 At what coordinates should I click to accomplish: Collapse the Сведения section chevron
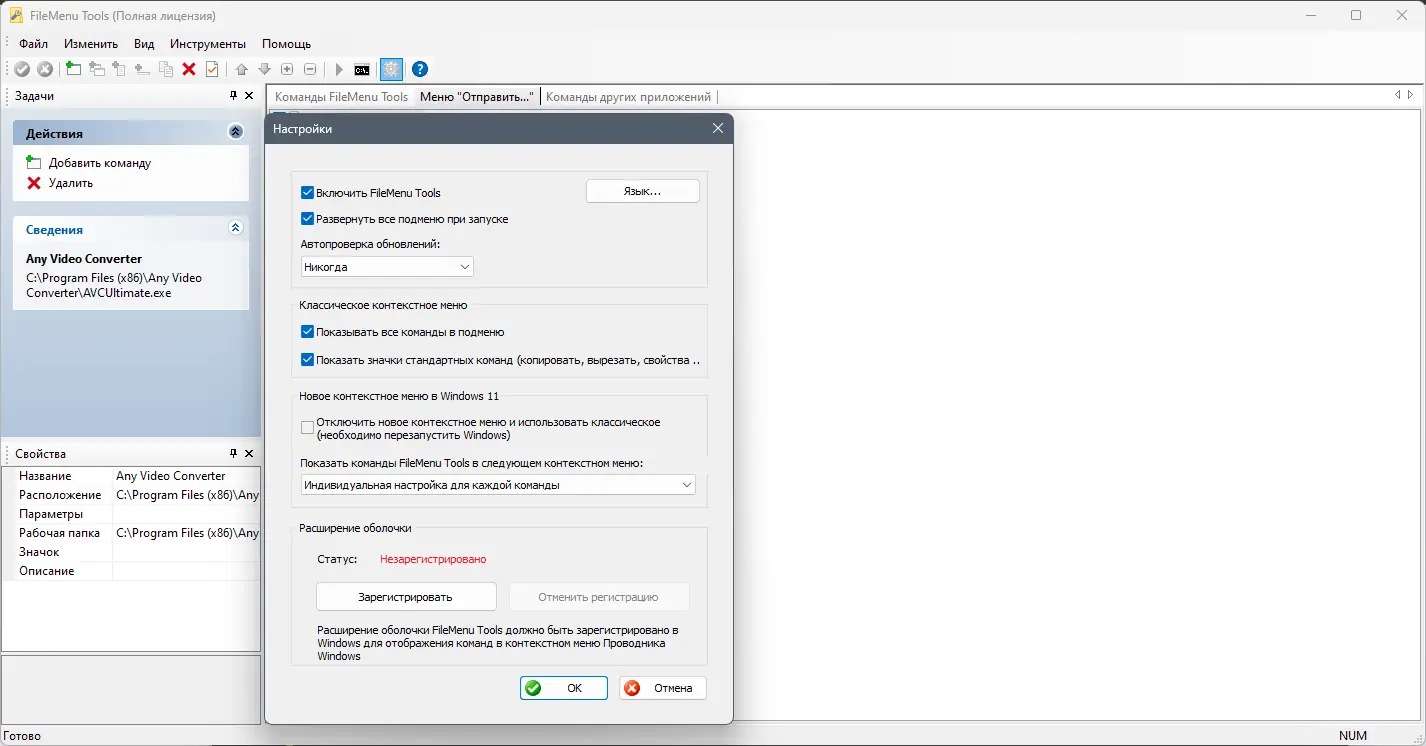(236, 228)
